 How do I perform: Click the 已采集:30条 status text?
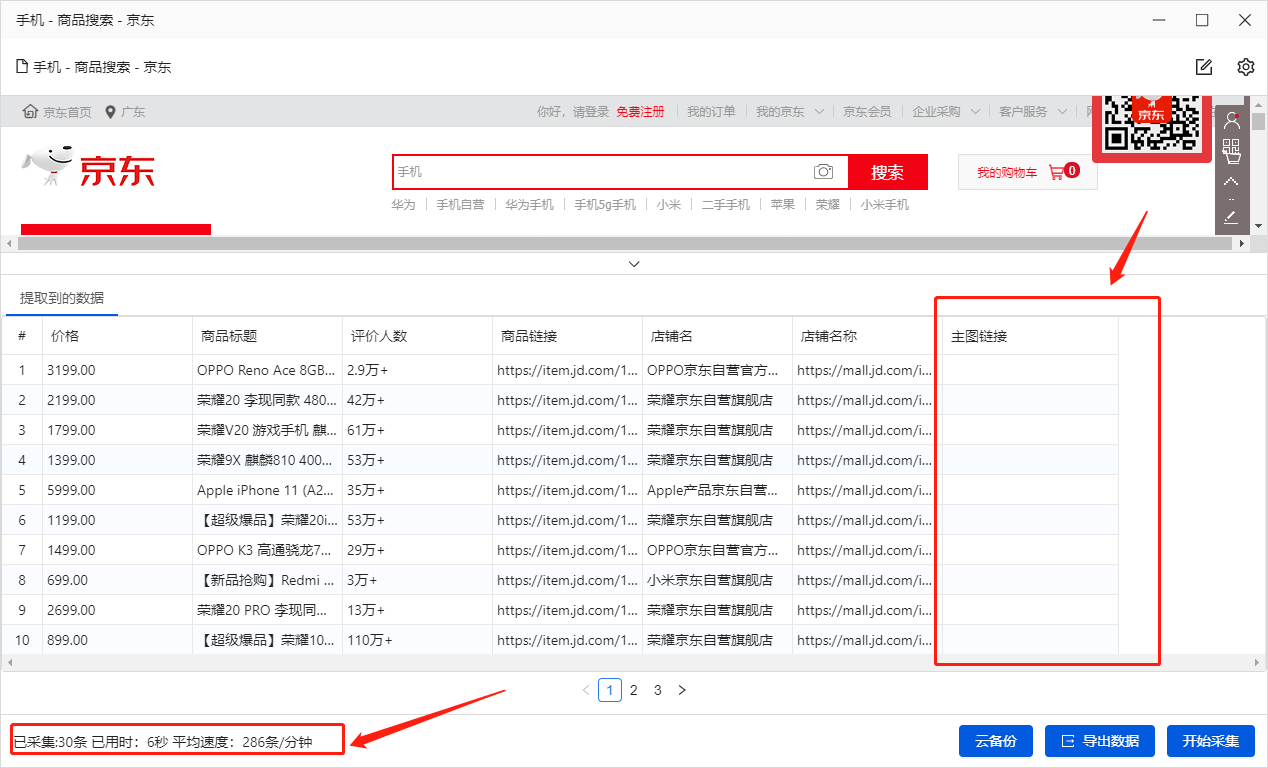pyautogui.click(x=50, y=742)
